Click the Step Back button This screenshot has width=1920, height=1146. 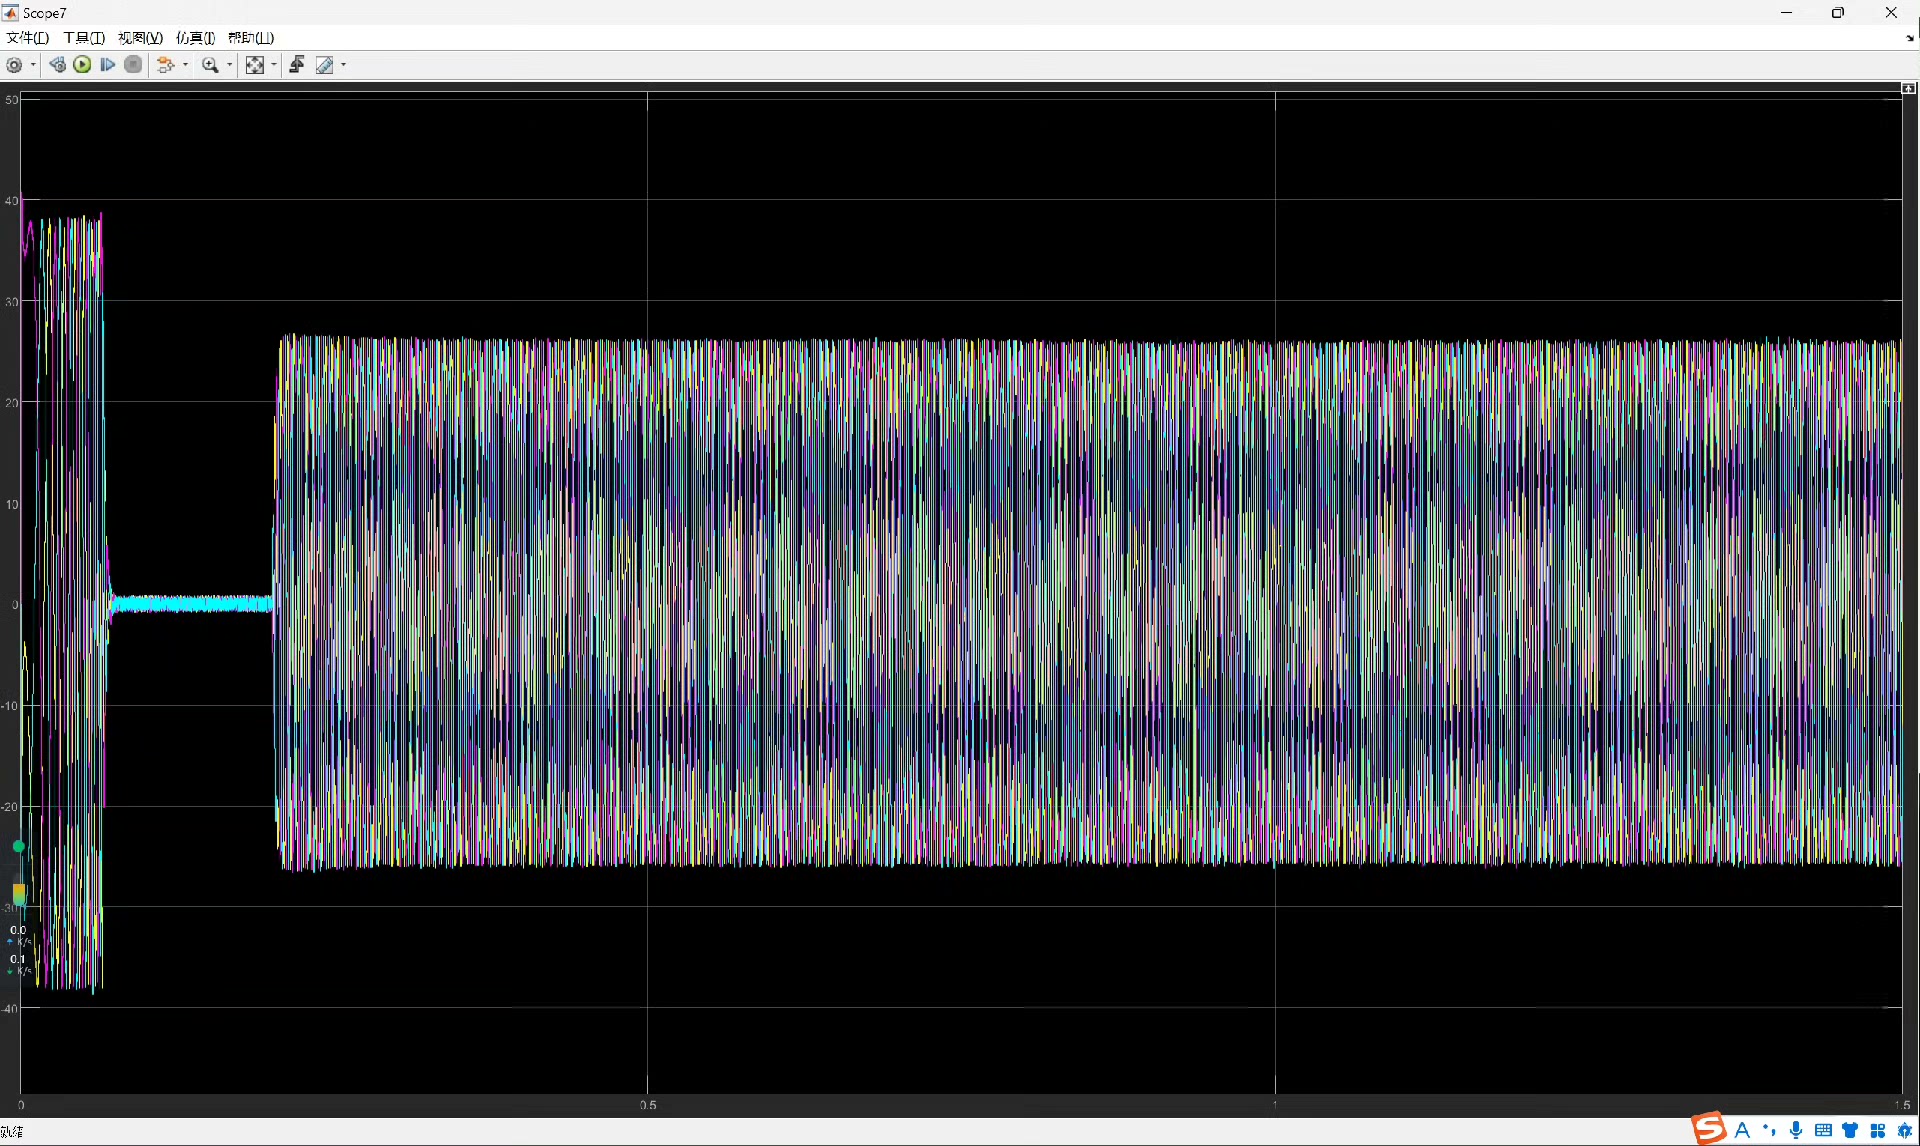click(x=58, y=65)
